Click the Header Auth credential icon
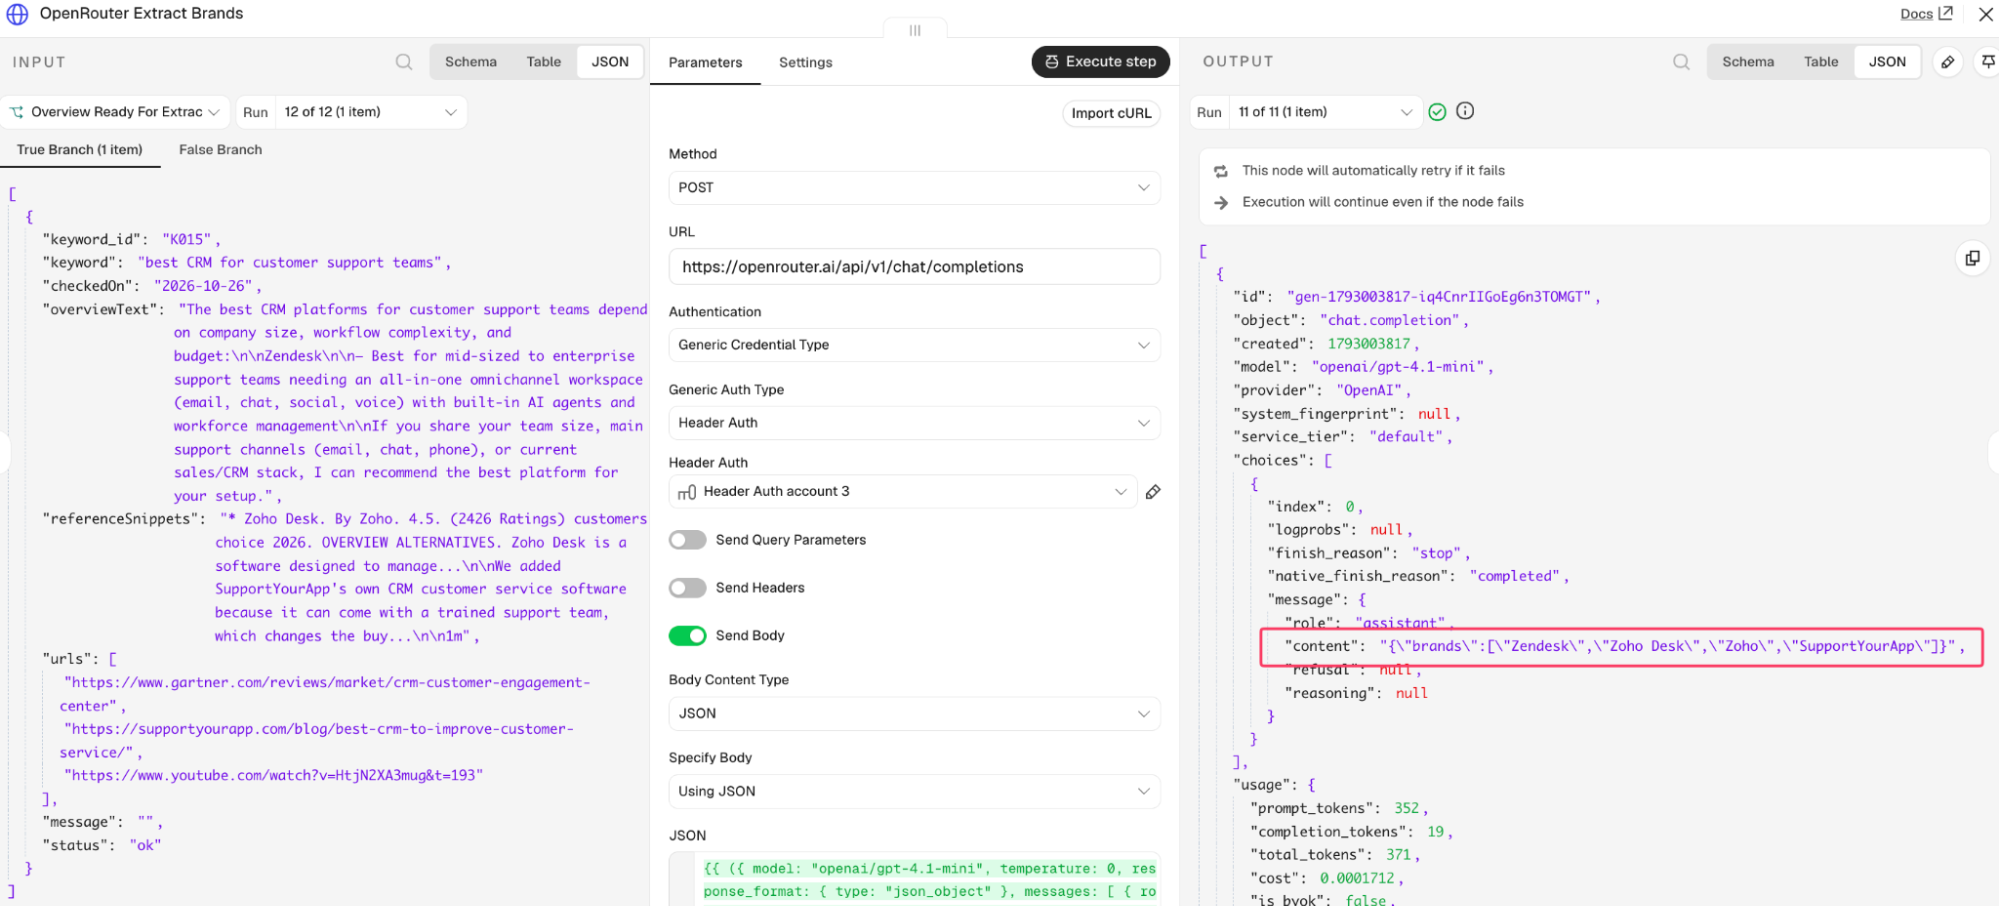The height and width of the screenshot is (906, 1999). point(687,492)
